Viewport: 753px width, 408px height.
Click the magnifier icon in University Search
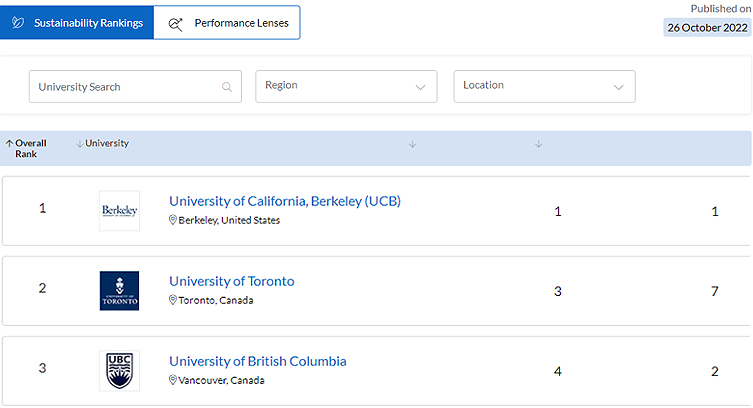pos(227,87)
